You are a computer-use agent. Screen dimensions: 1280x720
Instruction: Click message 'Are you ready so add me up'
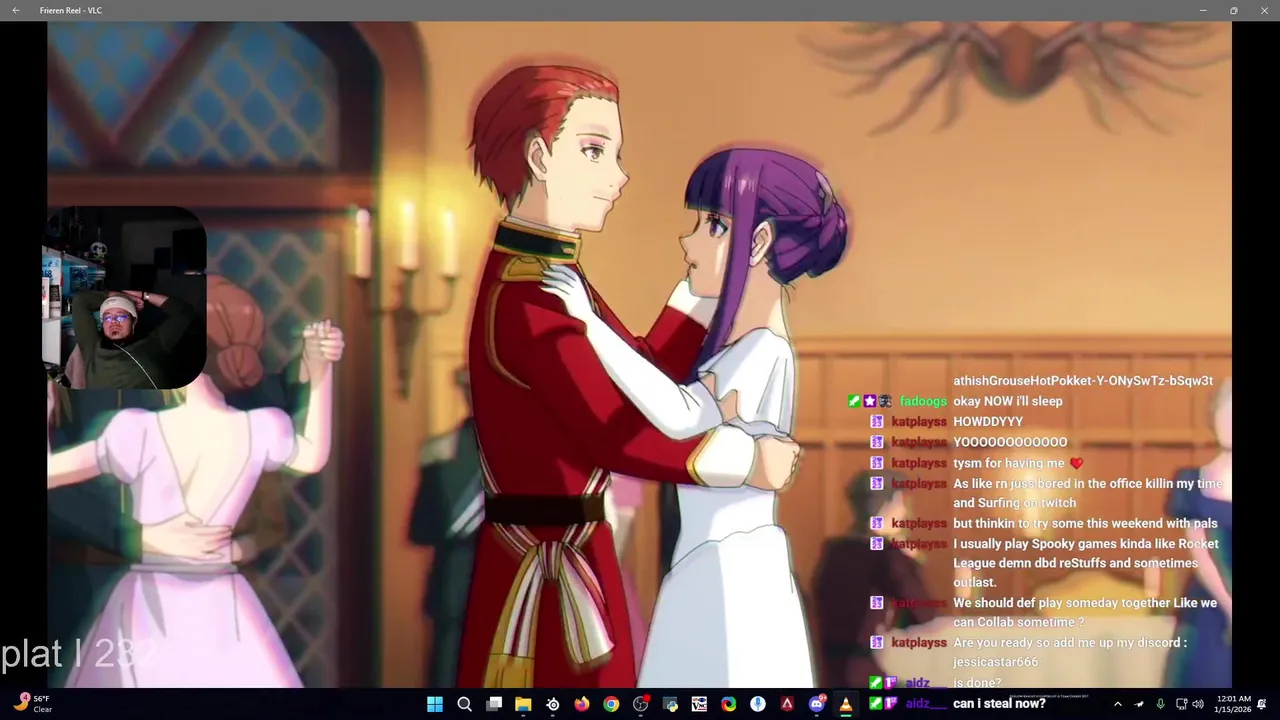click(1070, 652)
